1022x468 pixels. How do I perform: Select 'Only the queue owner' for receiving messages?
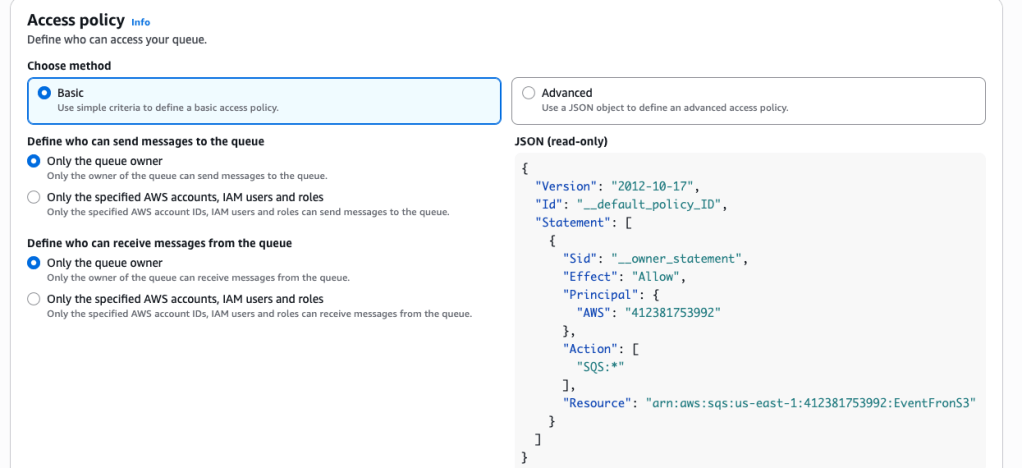[34, 263]
